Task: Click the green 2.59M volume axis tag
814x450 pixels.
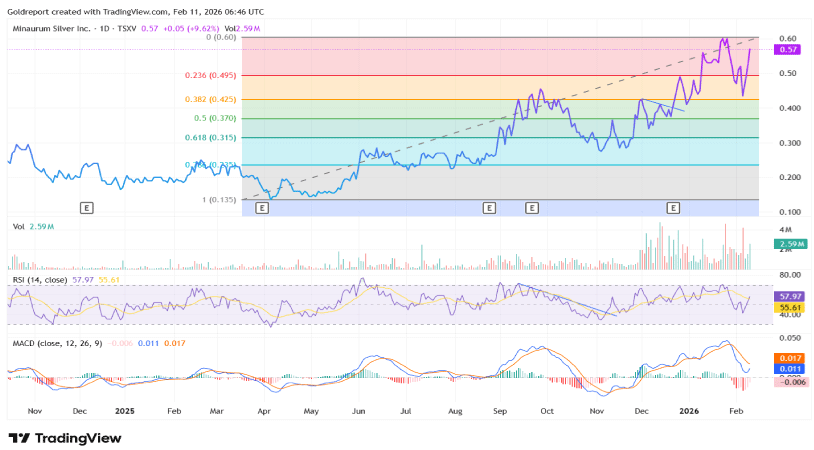Action: pyautogui.click(x=787, y=244)
